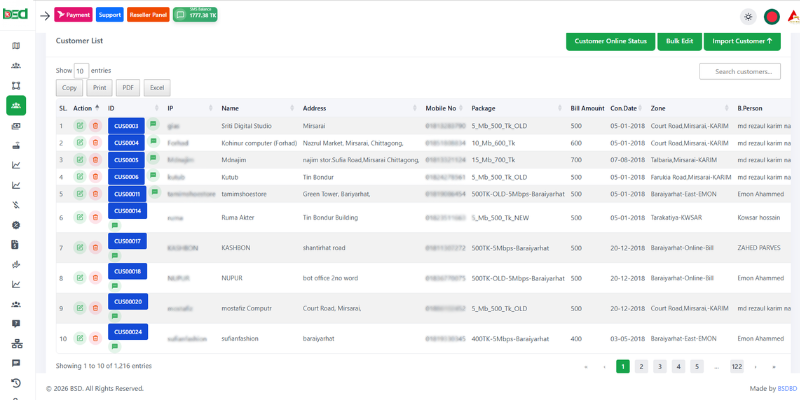This screenshot has width=800, height=400.
Task: Click the Search customers input field
Action: [740, 71]
